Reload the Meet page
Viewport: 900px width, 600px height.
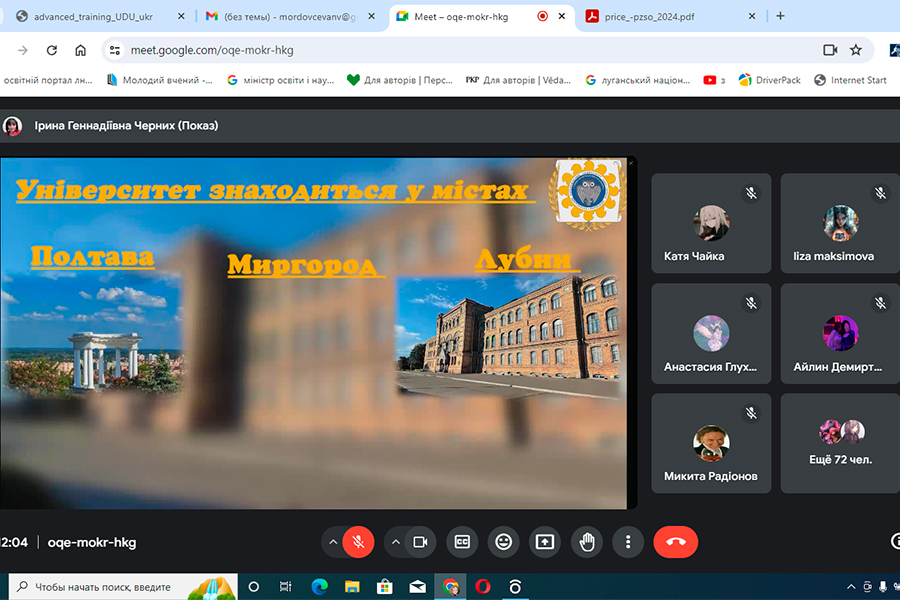coord(52,50)
